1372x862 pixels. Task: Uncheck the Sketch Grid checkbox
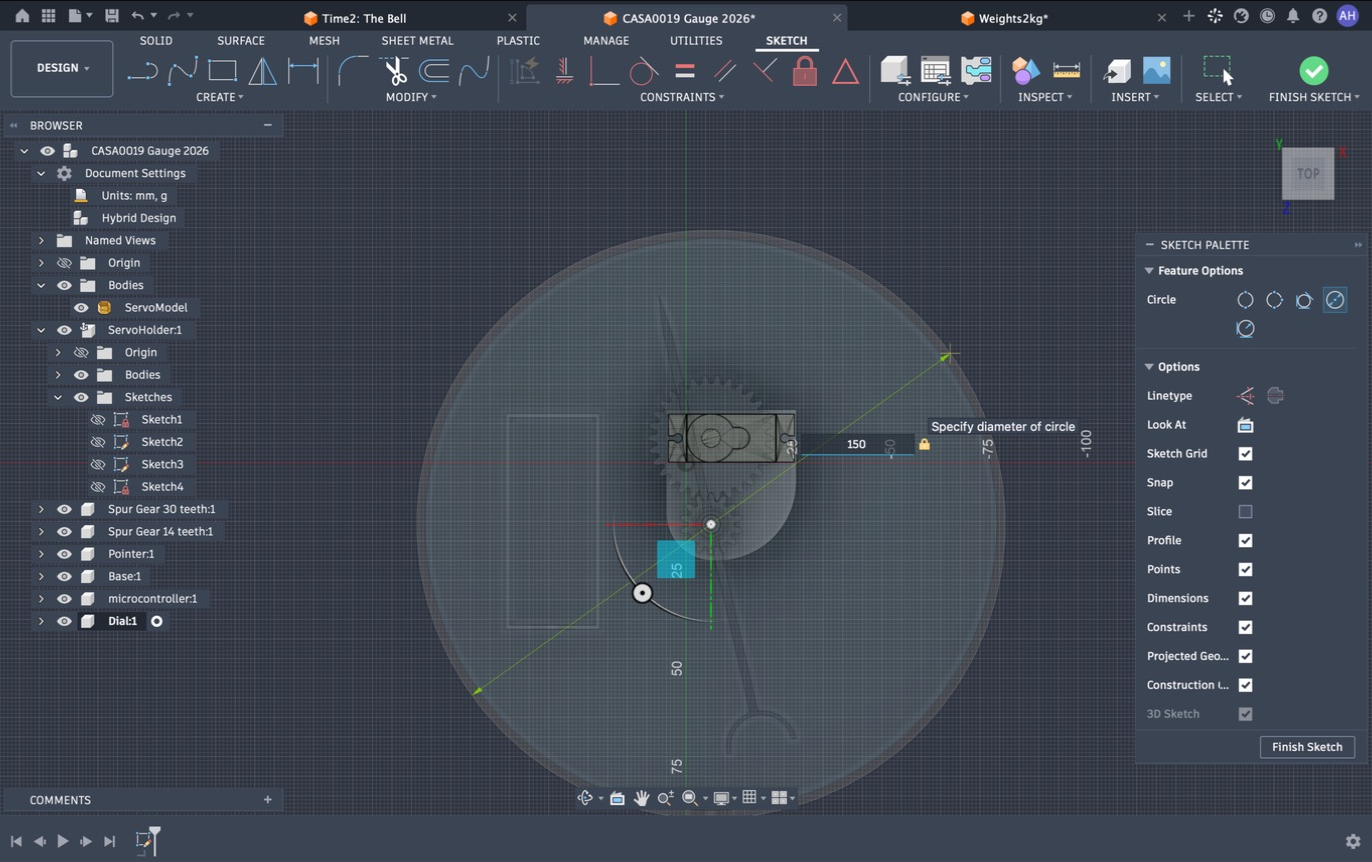point(1245,454)
